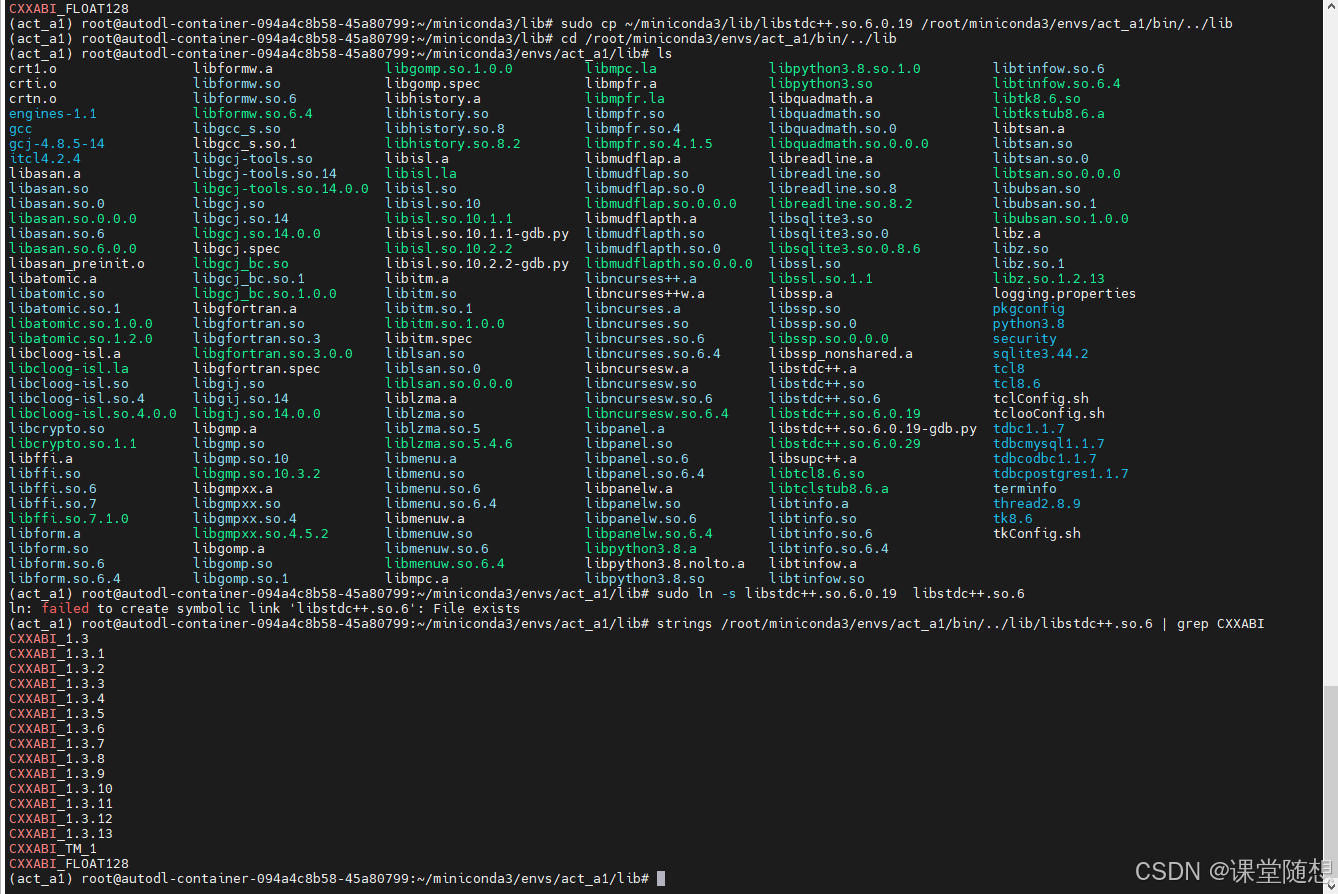Viewport: 1338px width, 894px height.
Task: Select the libcloog-isl.la entry
Action: click(69, 368)
